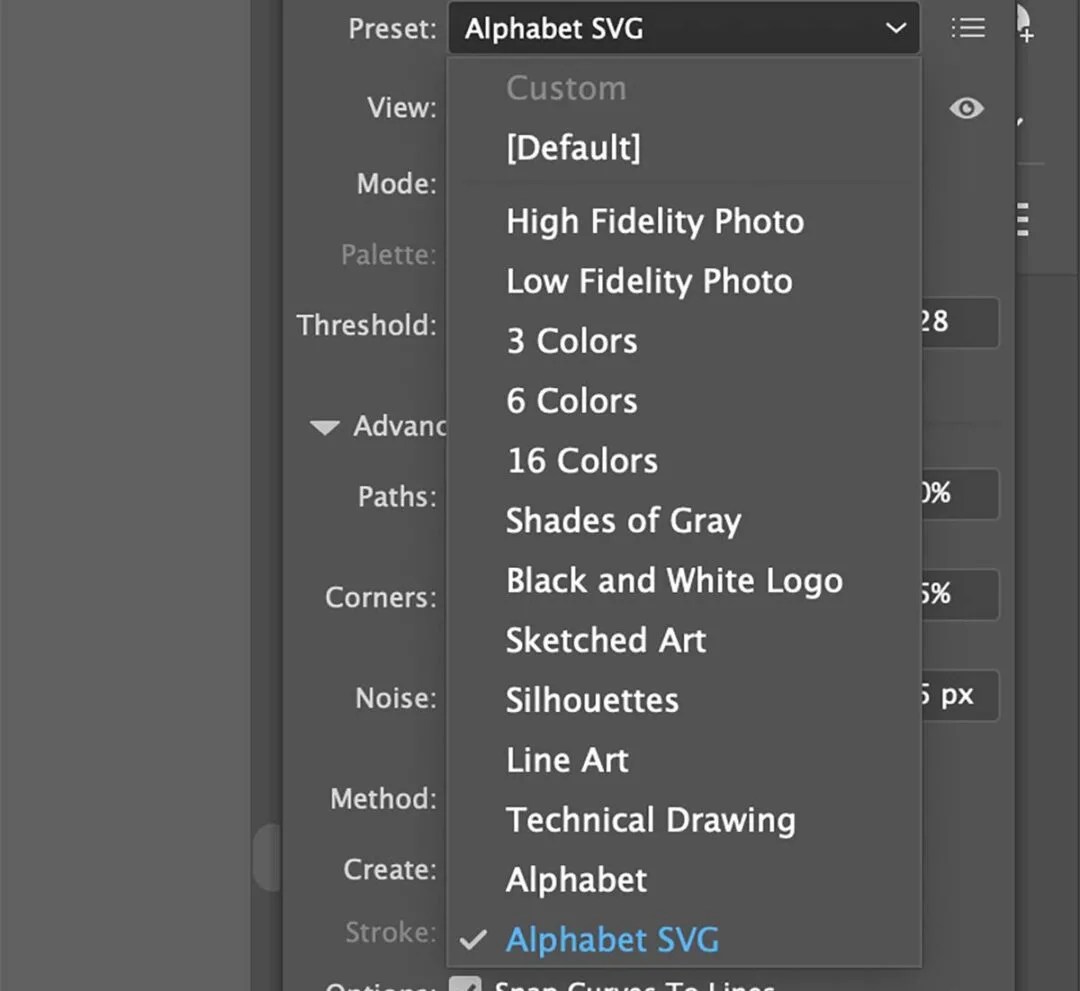
Task: Click the Noise px value field
Action: coord(958,695)
